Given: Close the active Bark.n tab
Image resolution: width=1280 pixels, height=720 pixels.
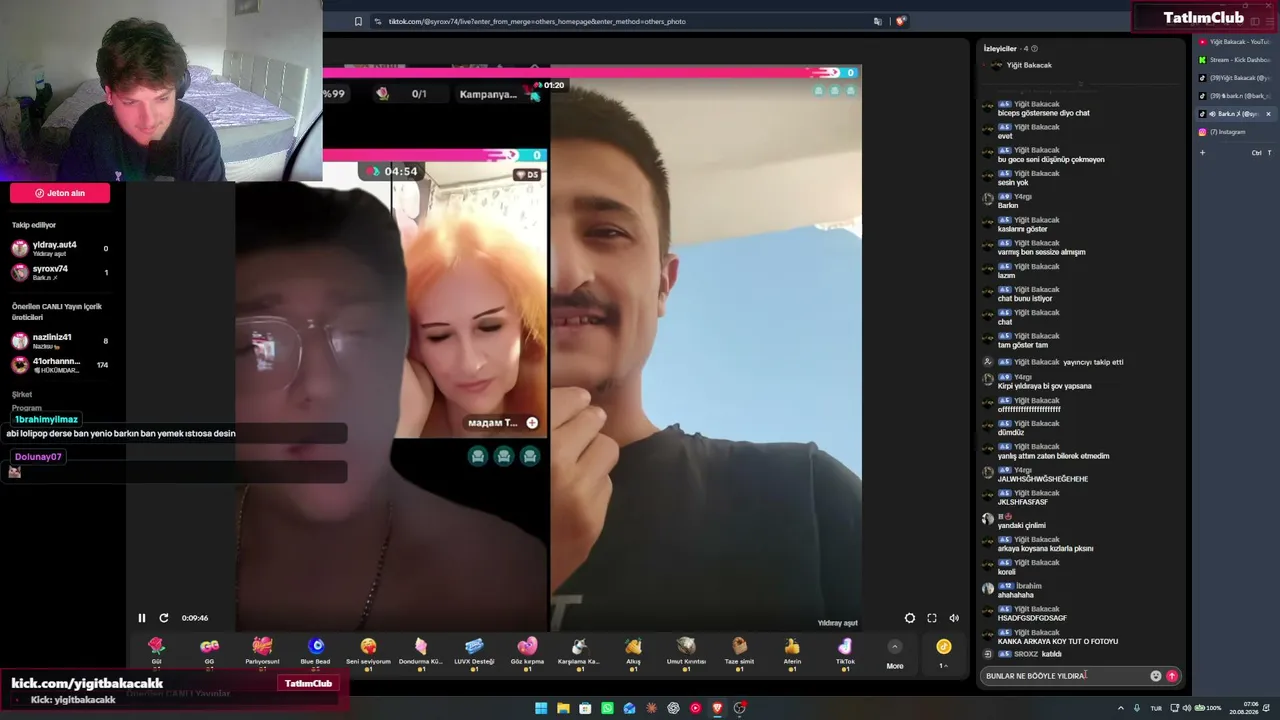Looking at the screenshot, I should [1268, 114].
